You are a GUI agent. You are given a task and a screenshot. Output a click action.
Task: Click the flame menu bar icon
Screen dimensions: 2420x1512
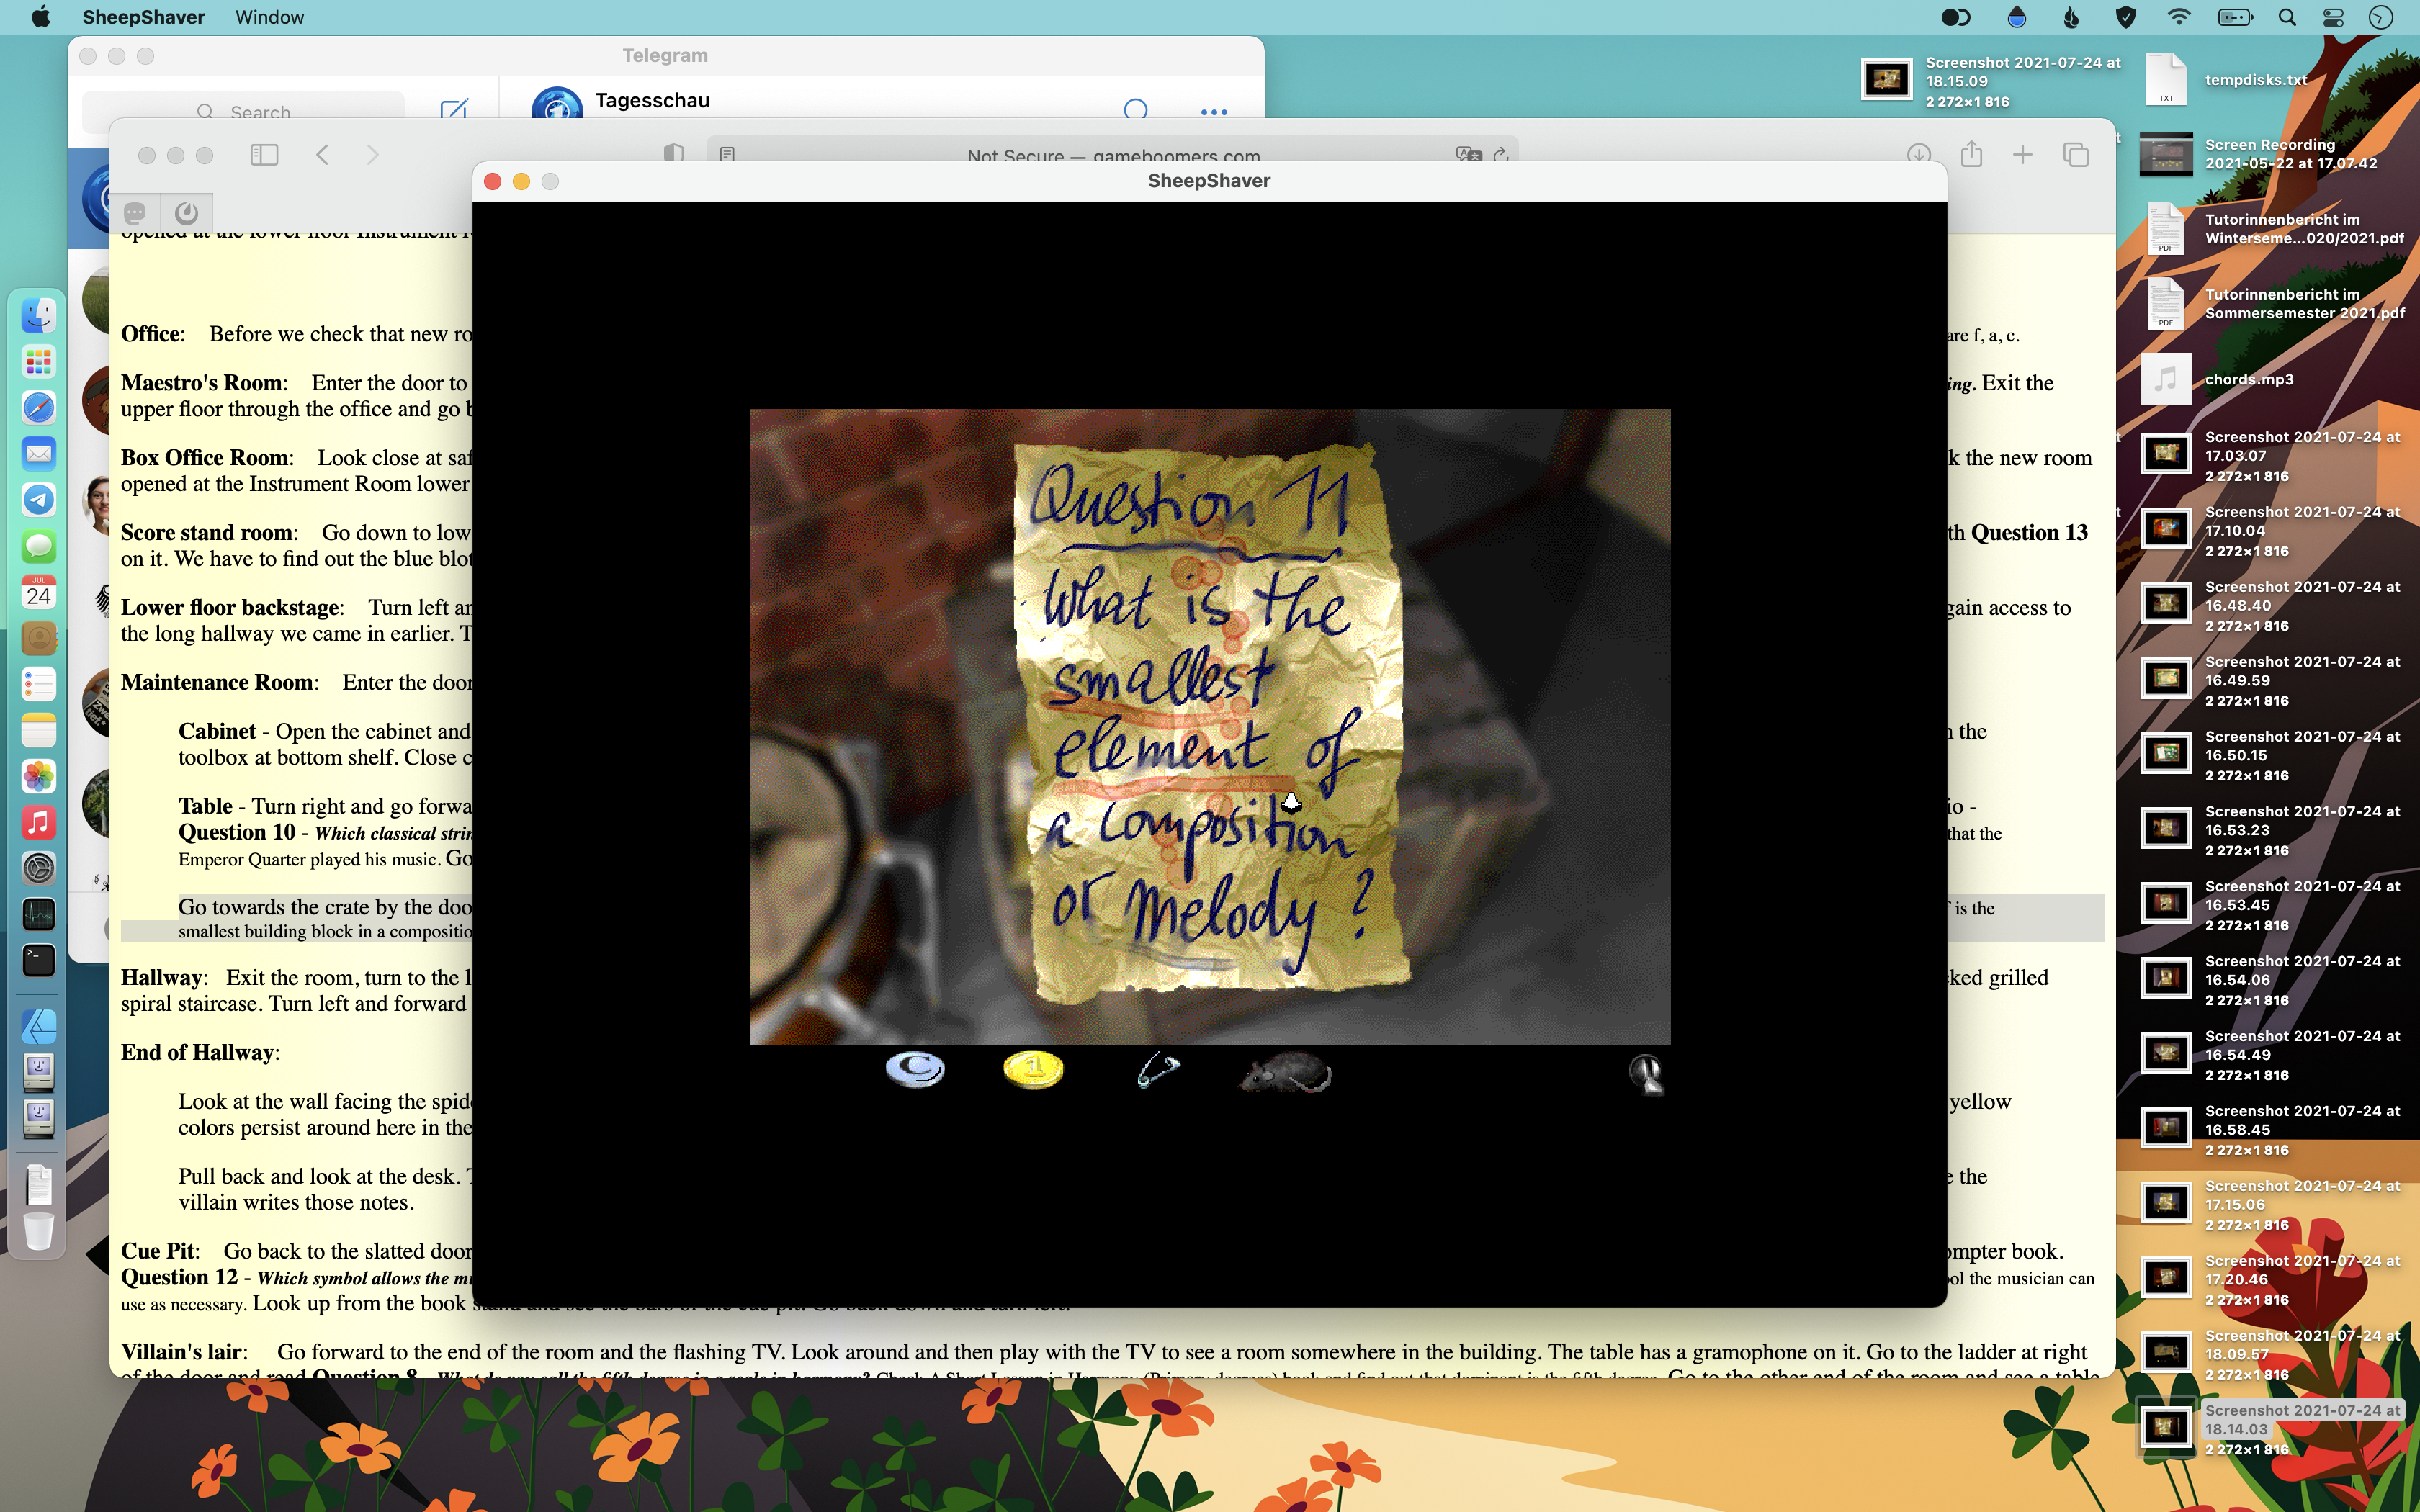2071,17
